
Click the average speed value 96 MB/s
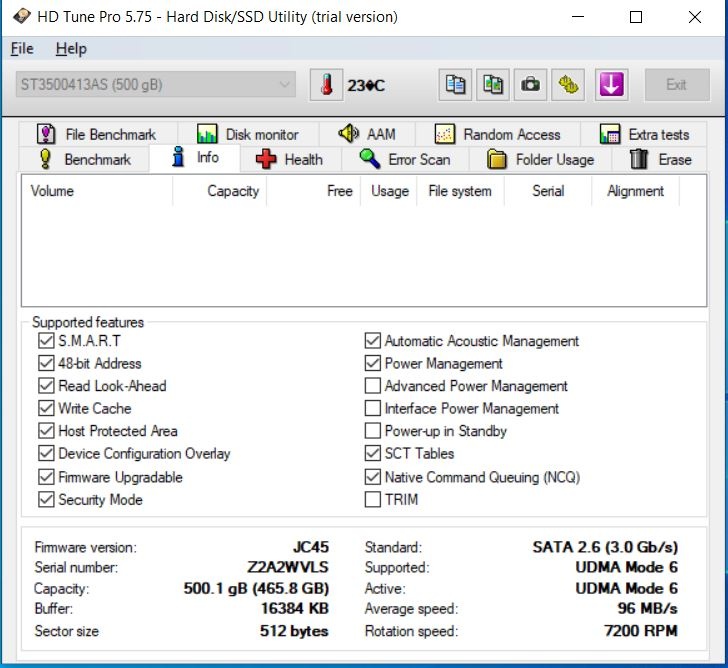pyautogui.click(x=648, y=609)
